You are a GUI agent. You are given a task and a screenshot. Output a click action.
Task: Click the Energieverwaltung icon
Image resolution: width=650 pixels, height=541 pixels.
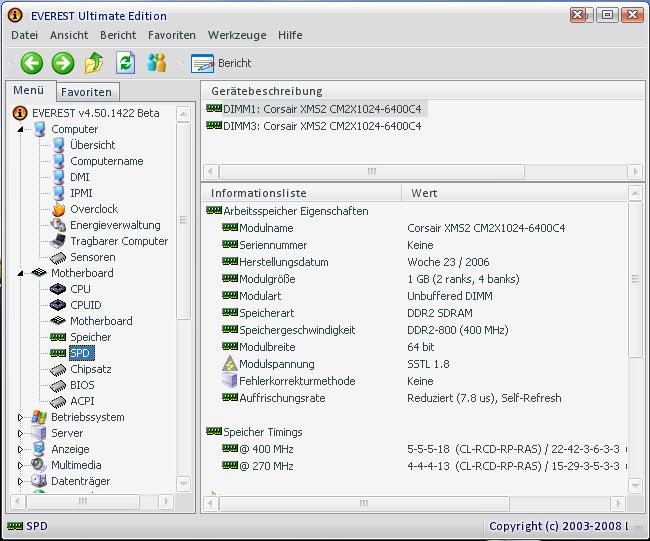[58, 225]
